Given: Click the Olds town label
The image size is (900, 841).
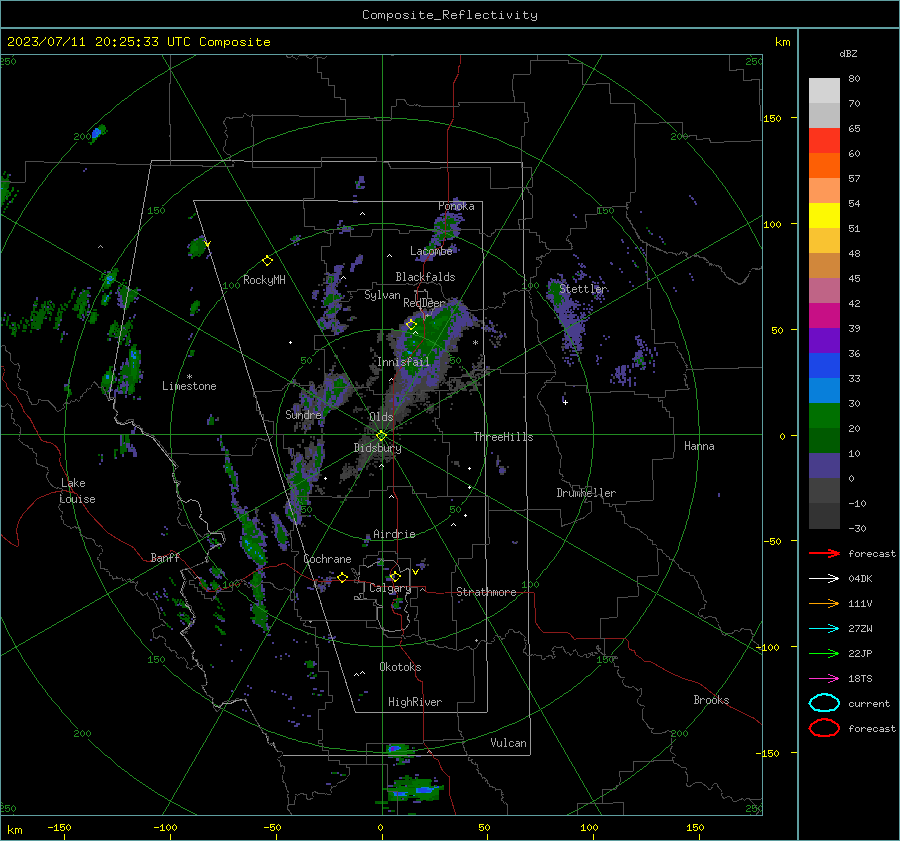Looking at the screenshot, I should coord(381,417).
